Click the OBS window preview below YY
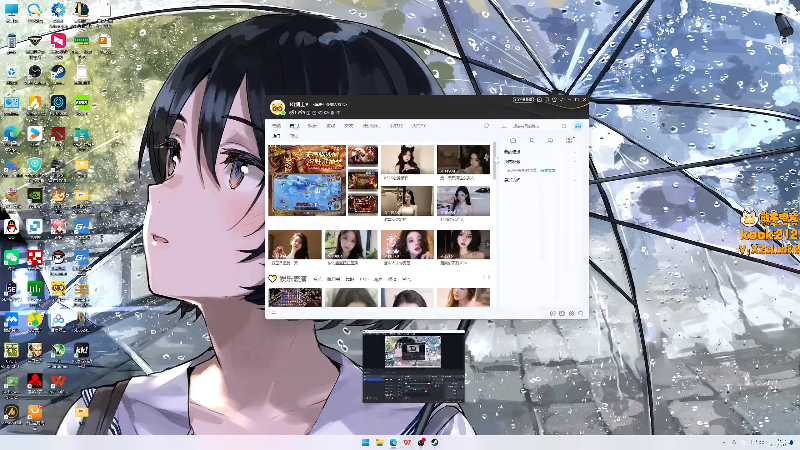The image size is (800, 450). click(x=414, y=367)
